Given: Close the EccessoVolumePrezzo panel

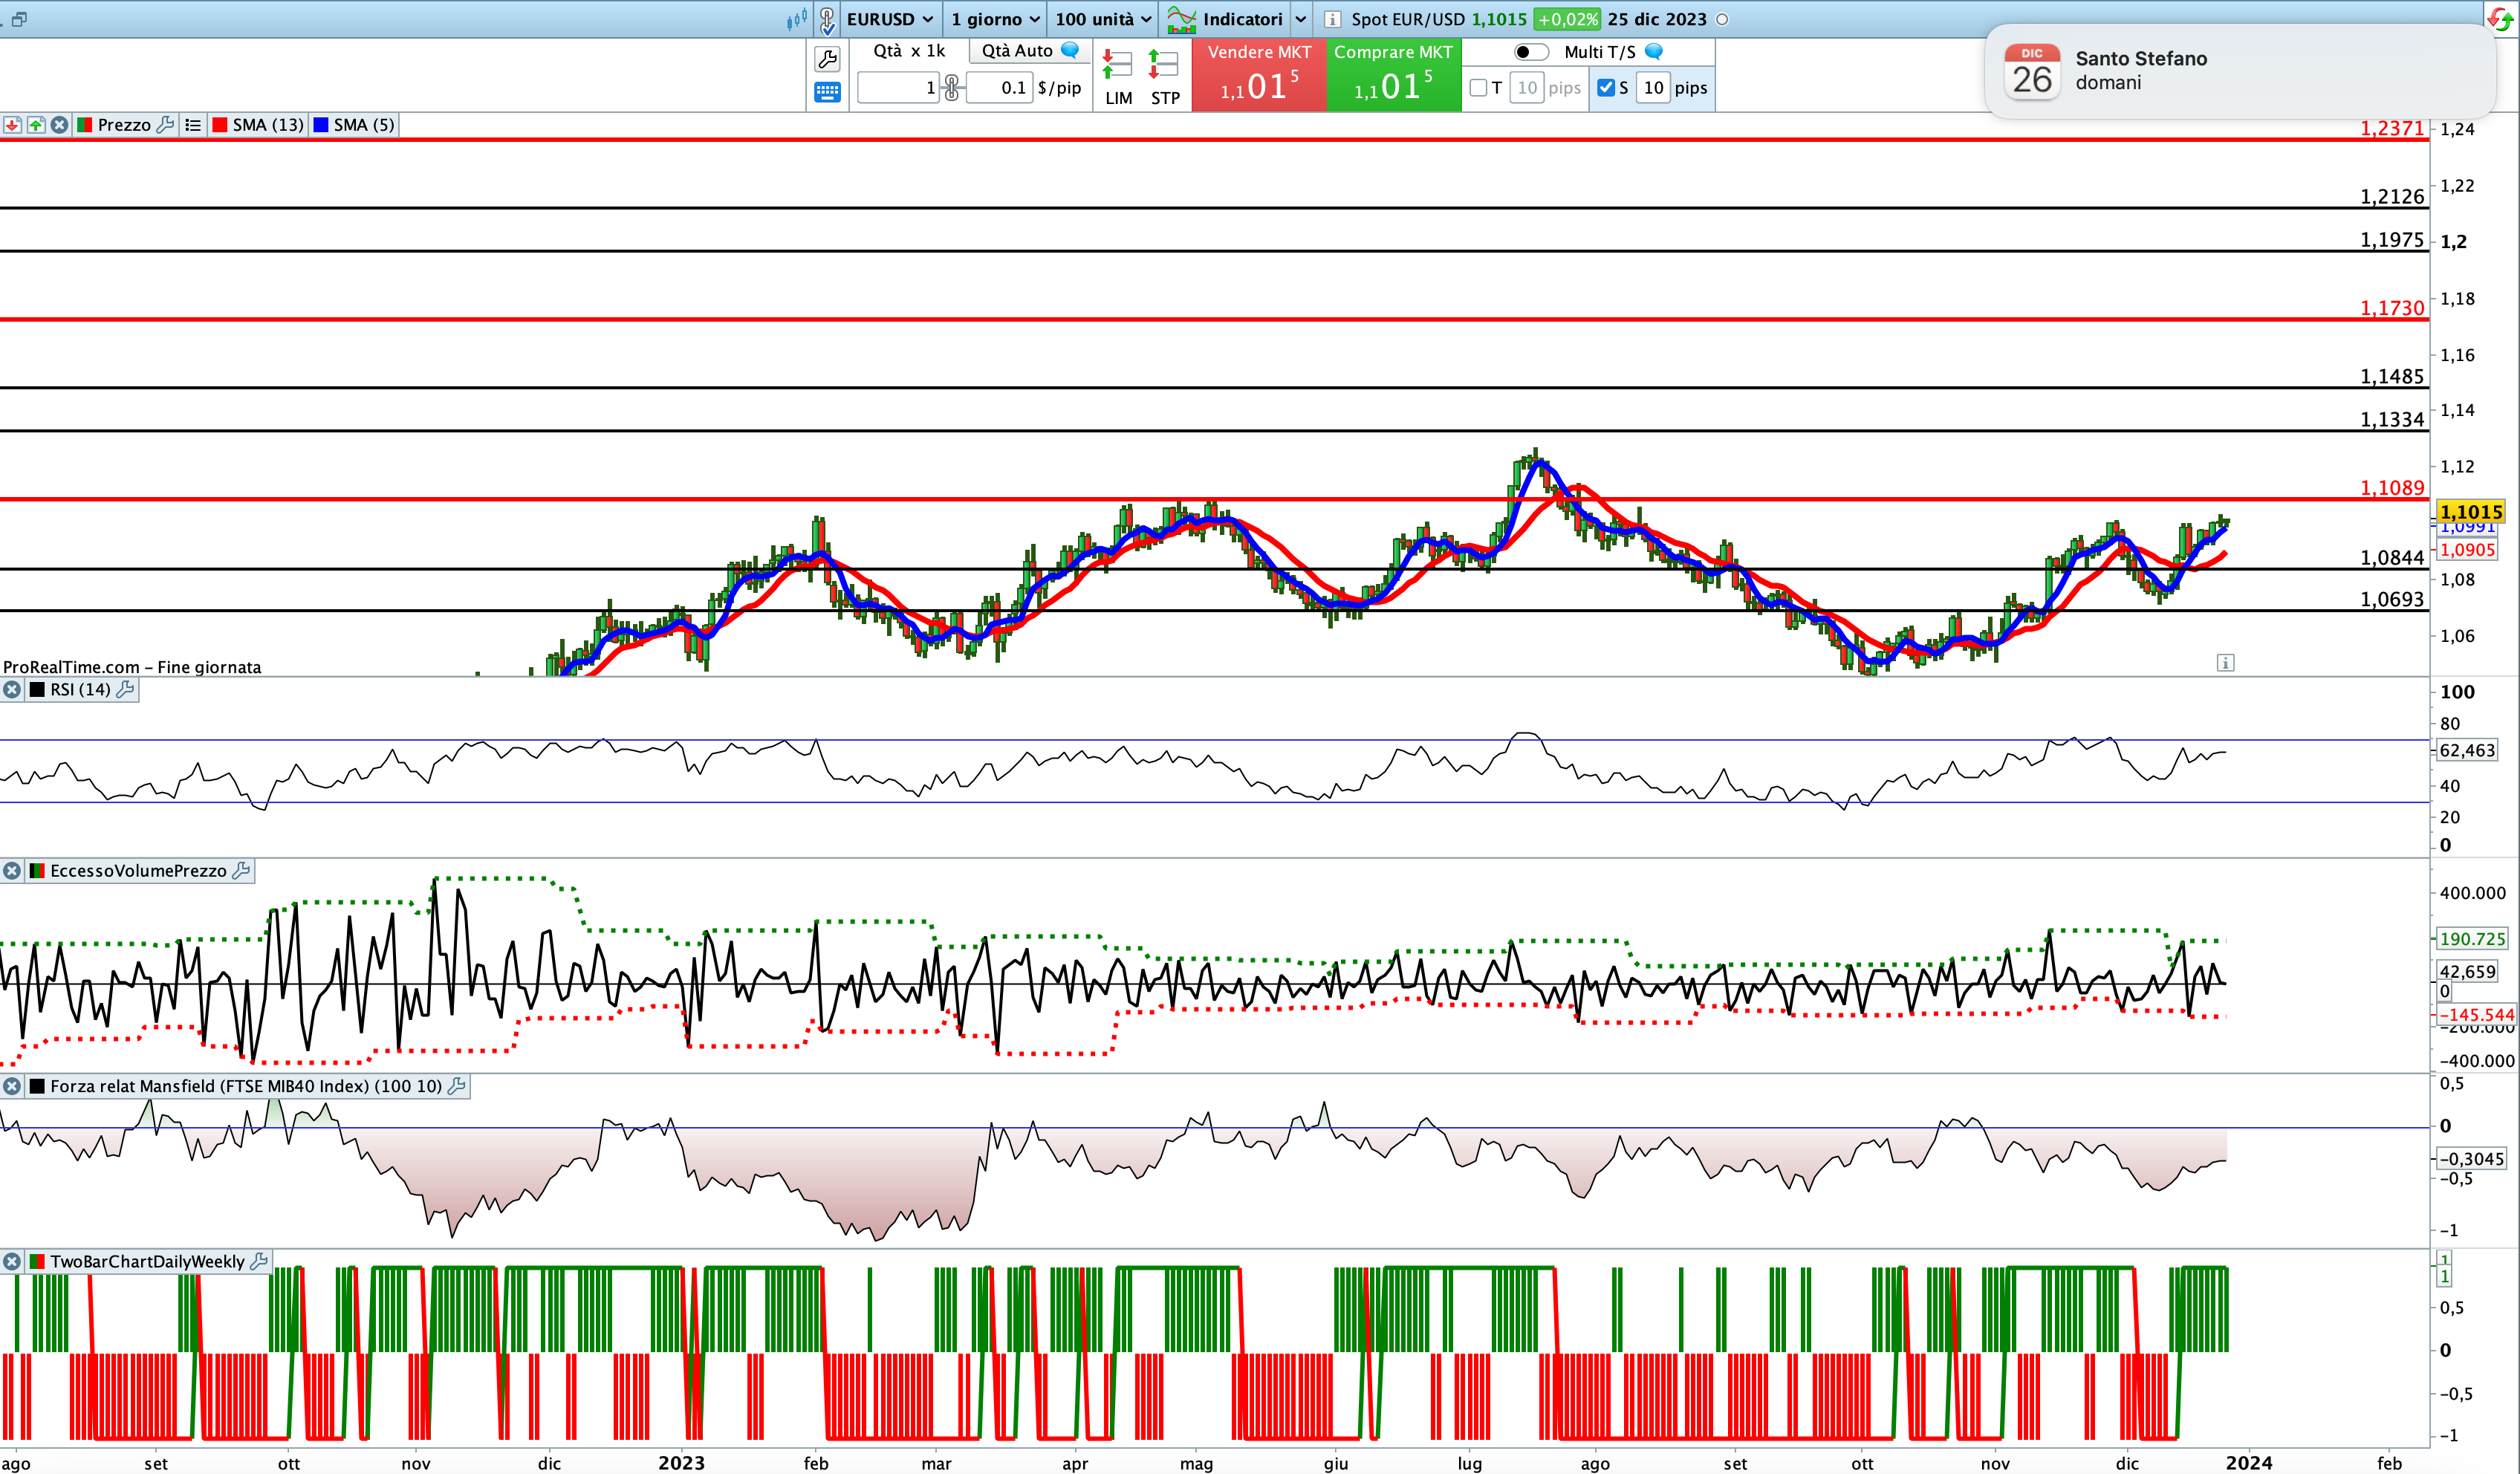Looking at the screenshot, I should [12, 871].
